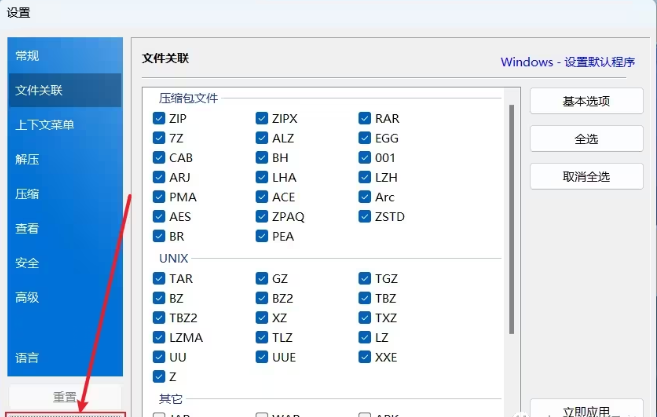Uncheck the BH checkbox
This screenshot has height=417, width=657.
[261, 158]
